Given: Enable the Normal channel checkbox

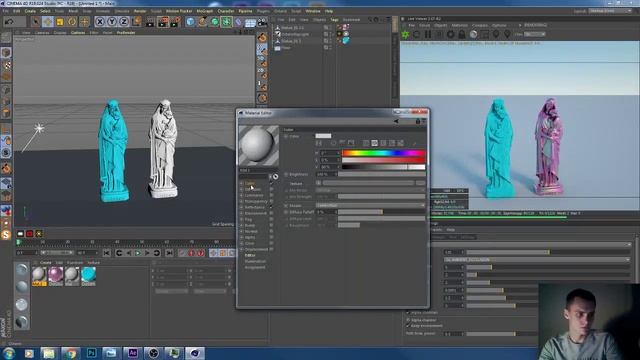Looking at the screenshot, I should pos(271,231).
